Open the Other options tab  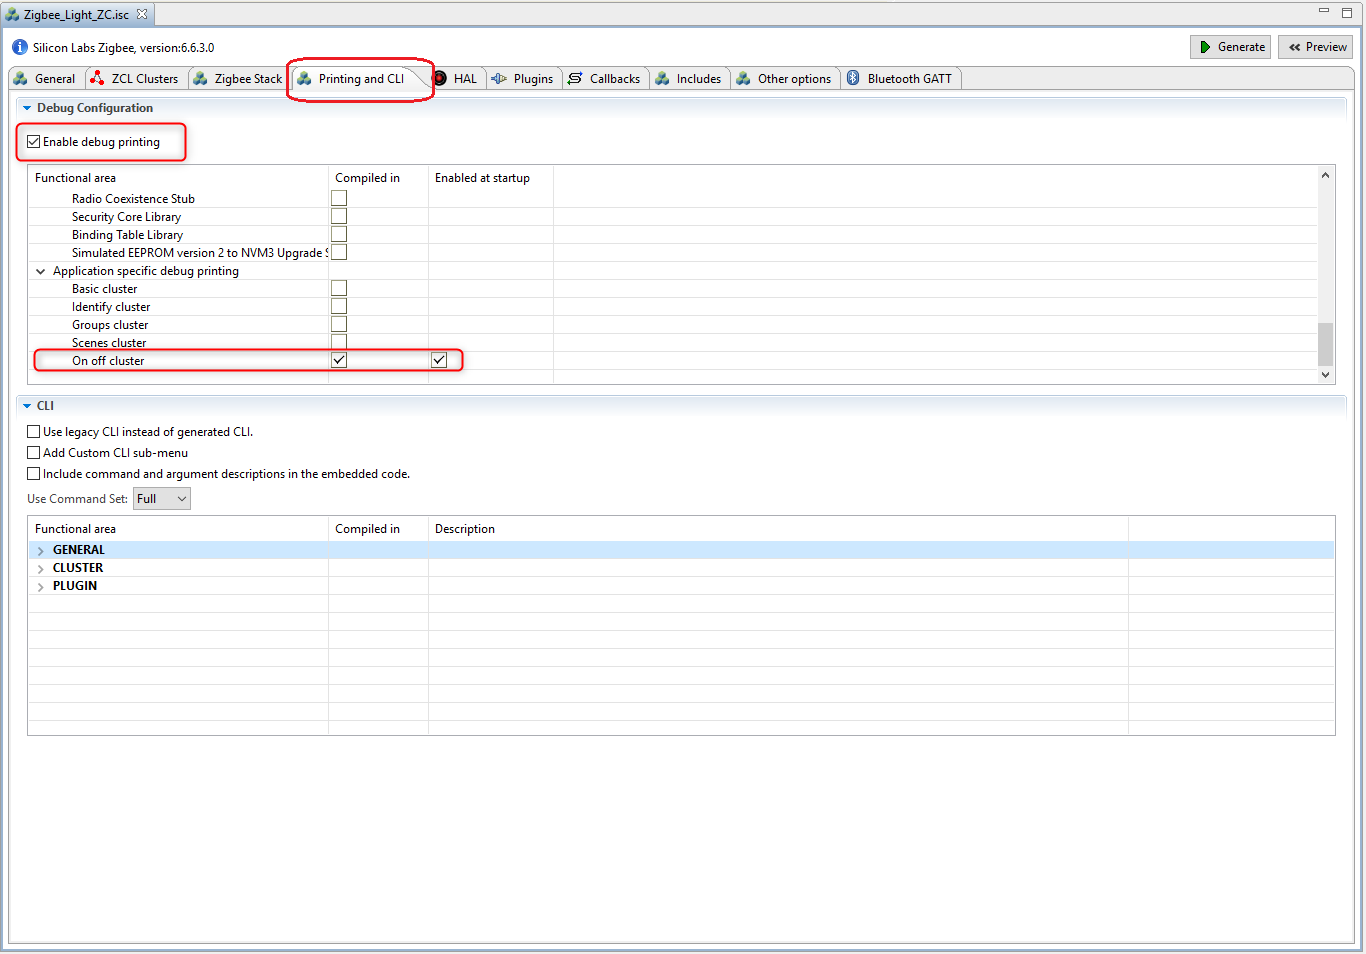[x=784, y=79]
